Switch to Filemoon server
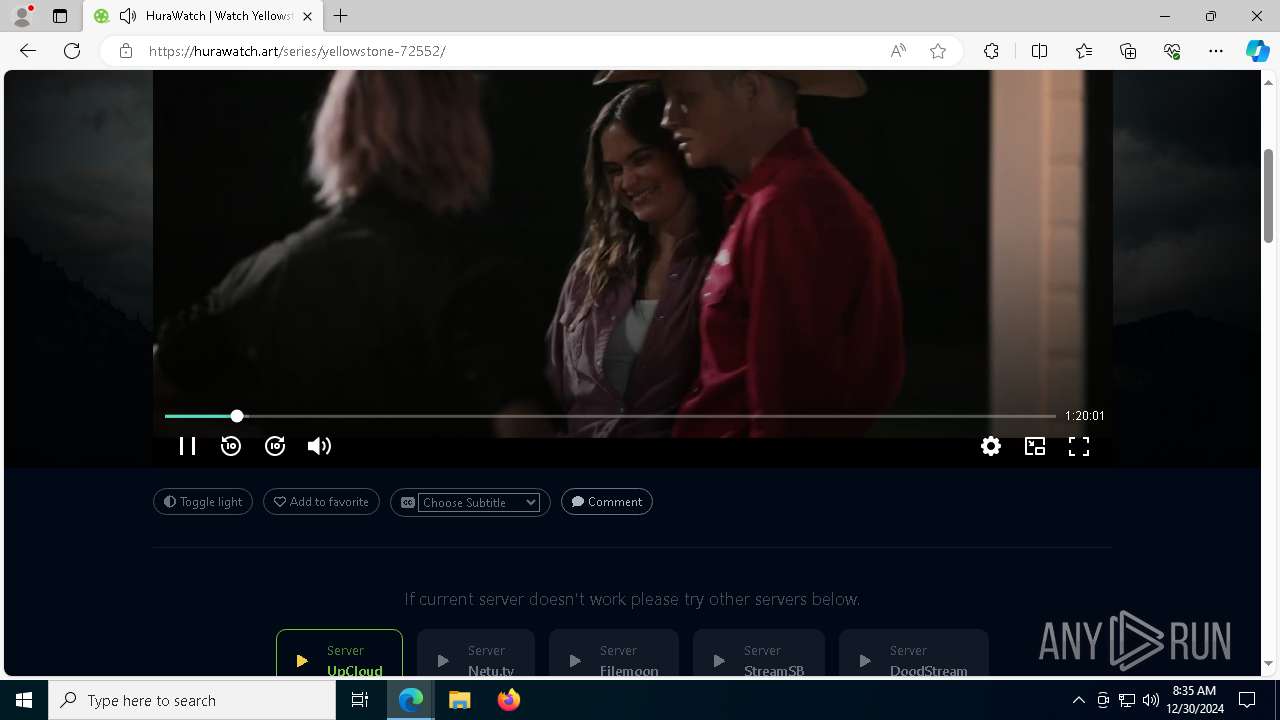Viewport: 1280px width, 720px height. coord(614,653)
